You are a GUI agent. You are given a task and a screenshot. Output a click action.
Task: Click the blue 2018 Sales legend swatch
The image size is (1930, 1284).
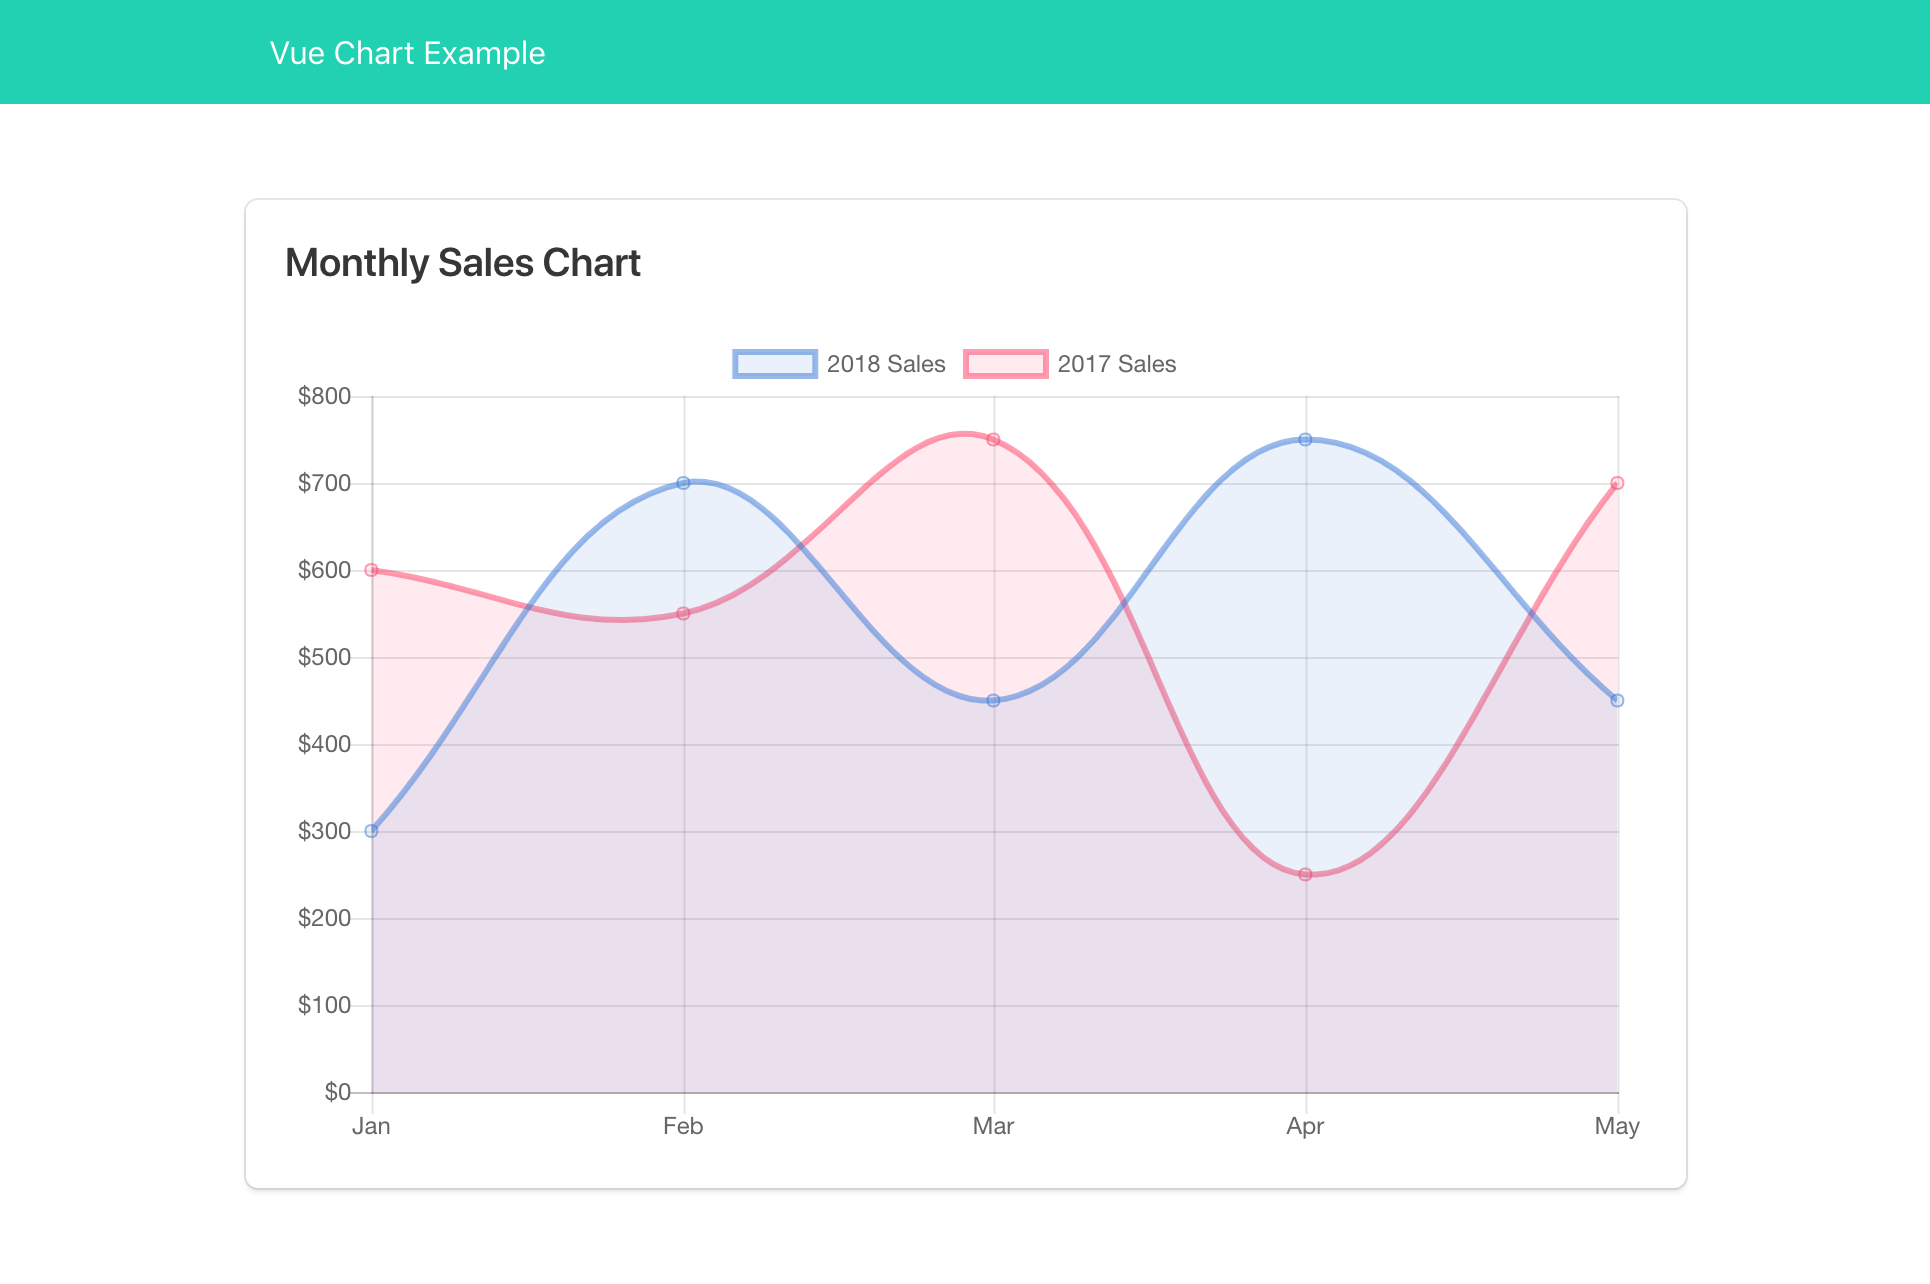click(775, 364)
